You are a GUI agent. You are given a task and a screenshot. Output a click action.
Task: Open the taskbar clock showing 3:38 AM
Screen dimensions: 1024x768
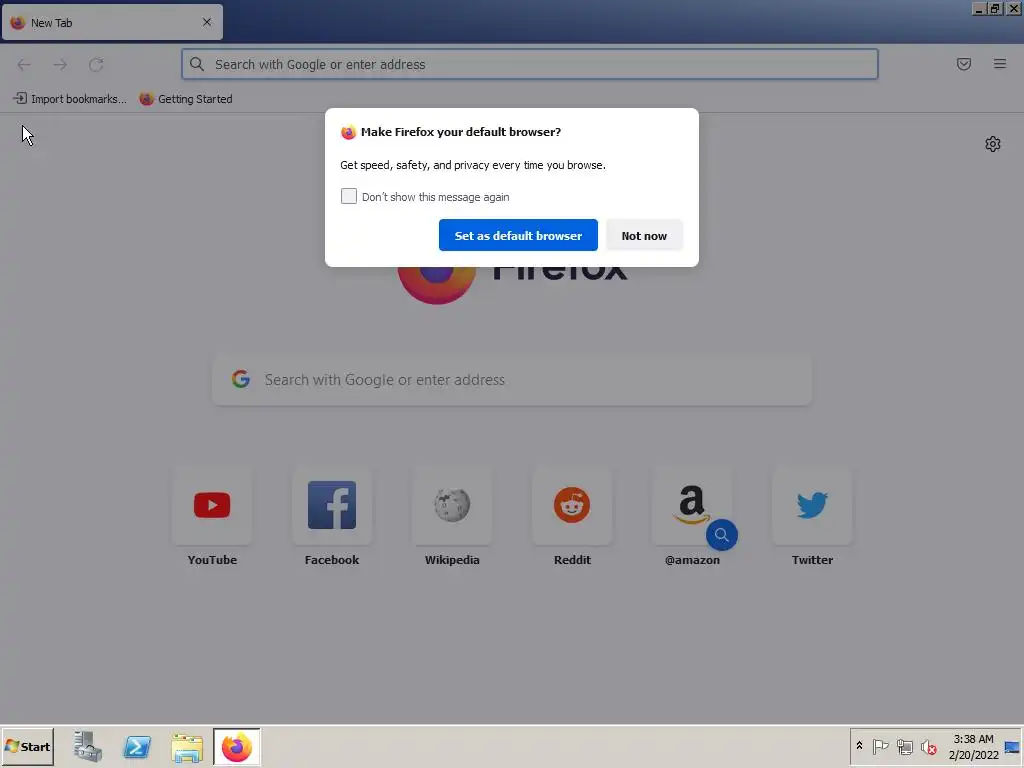(x=973, y=746)
